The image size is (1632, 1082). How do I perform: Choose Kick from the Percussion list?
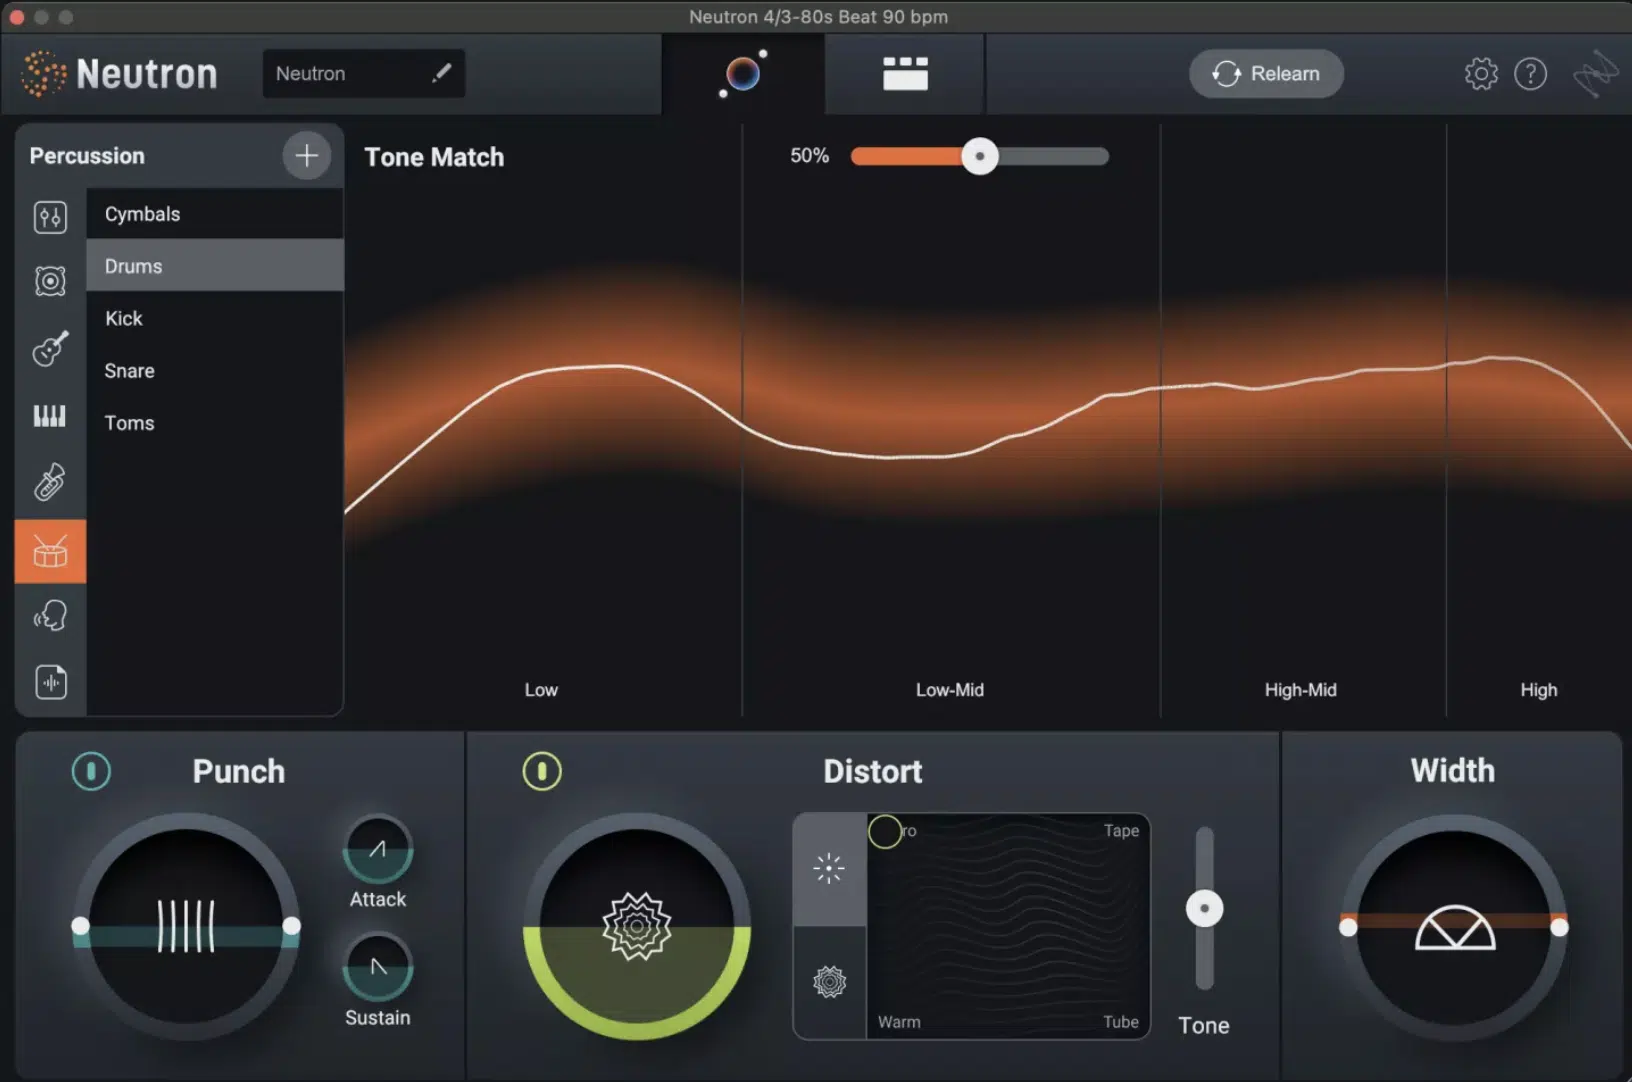click(x=215, y=318)
